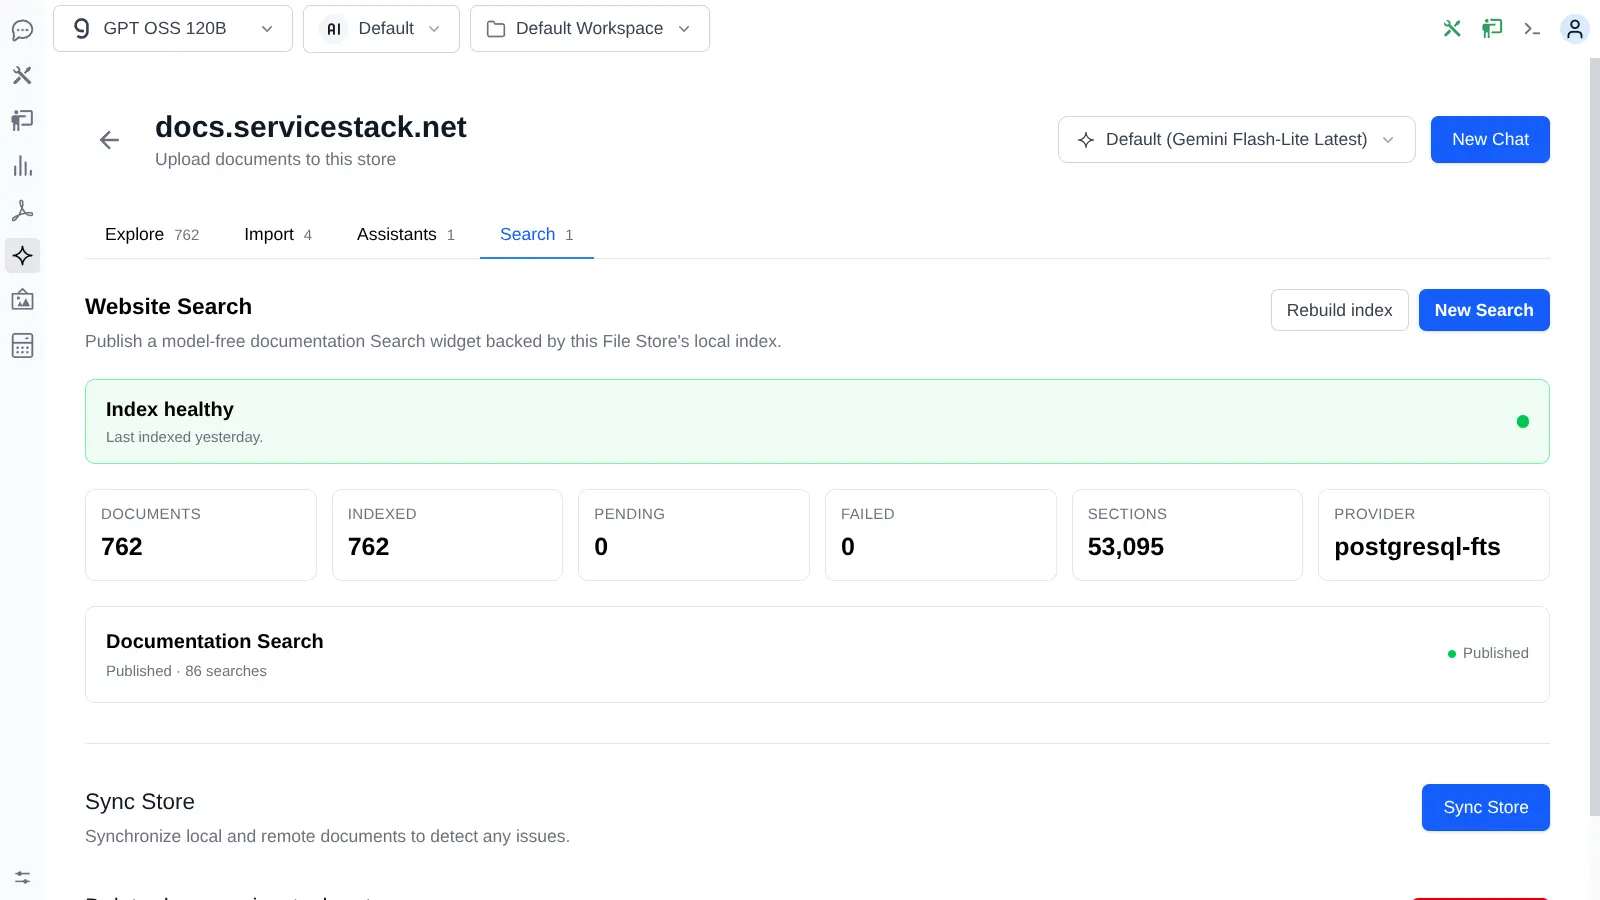Switch to the Explore tab
This screenshot has height=900, width=1600.
[x=152, y=234]
